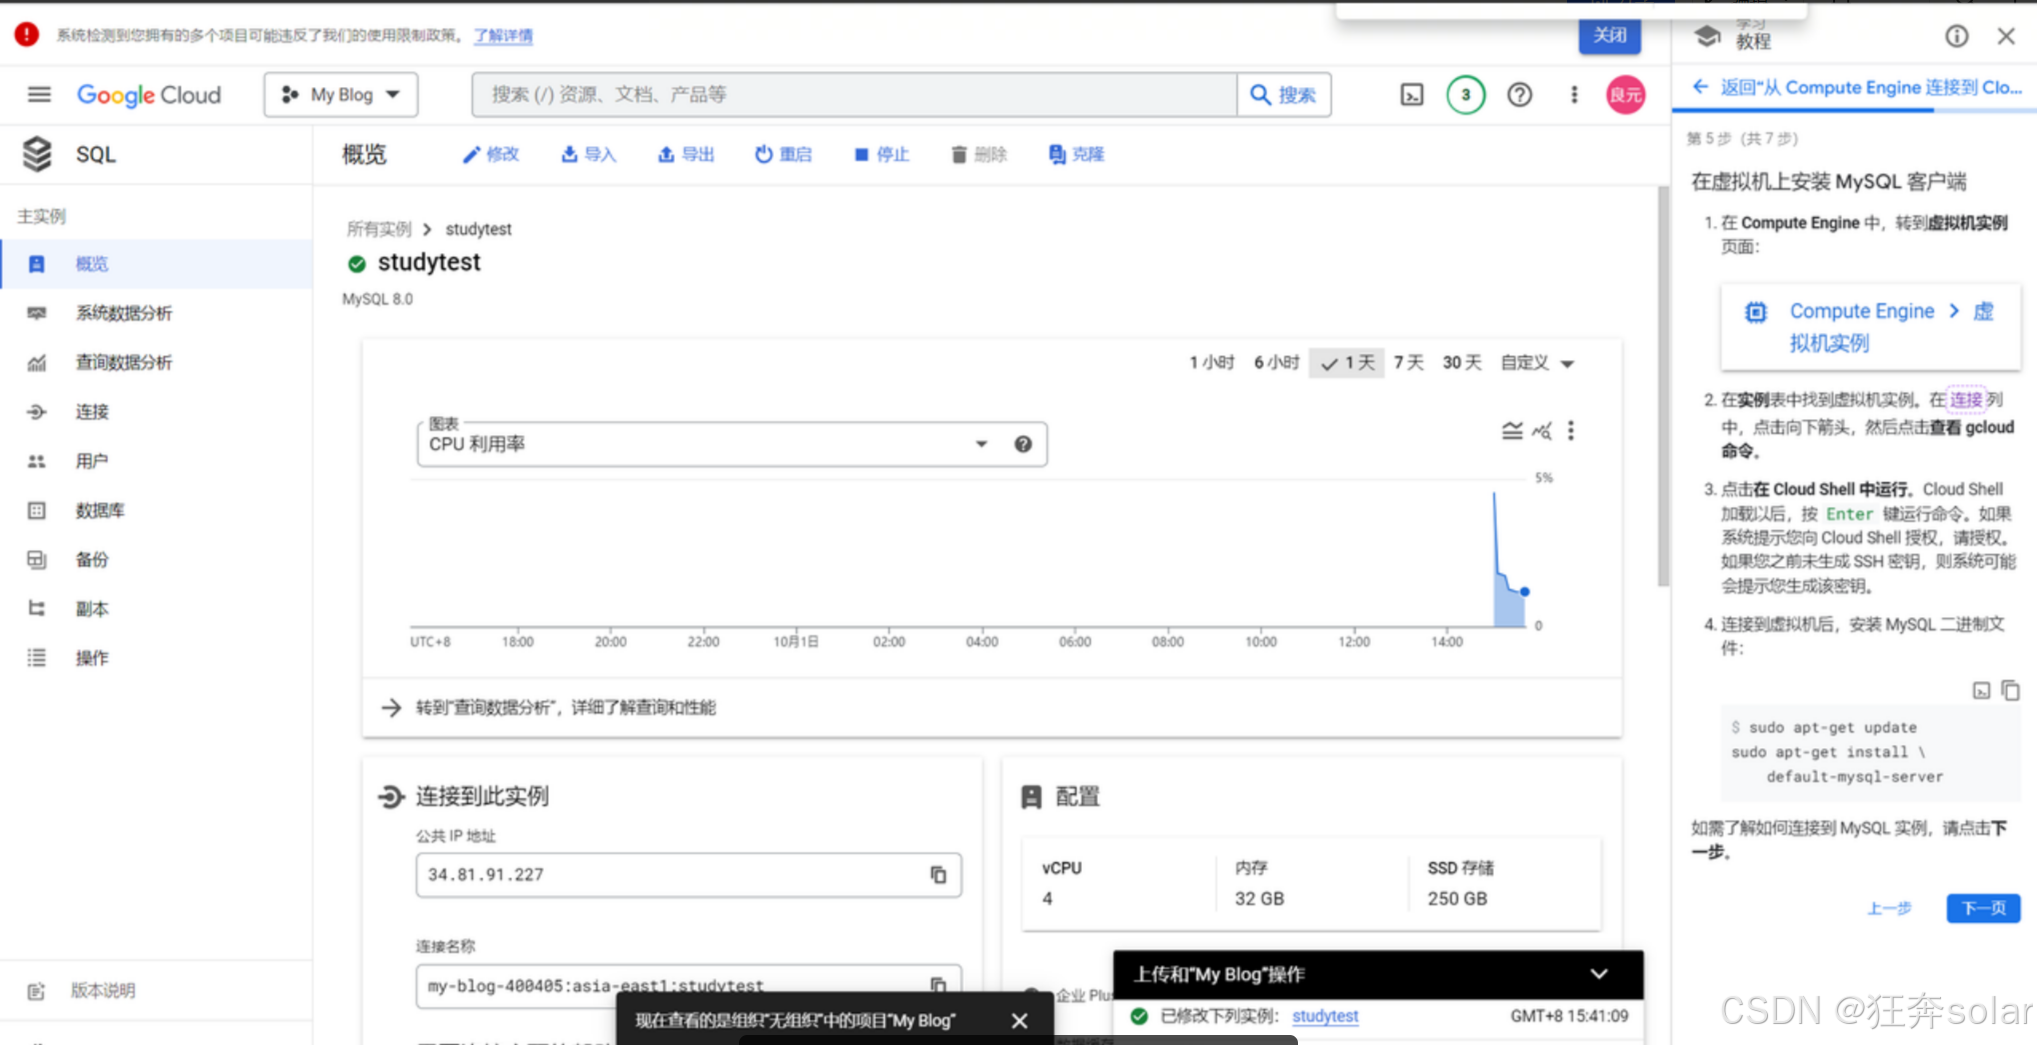Open the tutorial panel info icon
Screen dimensions: 2037x1045
pyautogui.click(x=1956, y=36)
